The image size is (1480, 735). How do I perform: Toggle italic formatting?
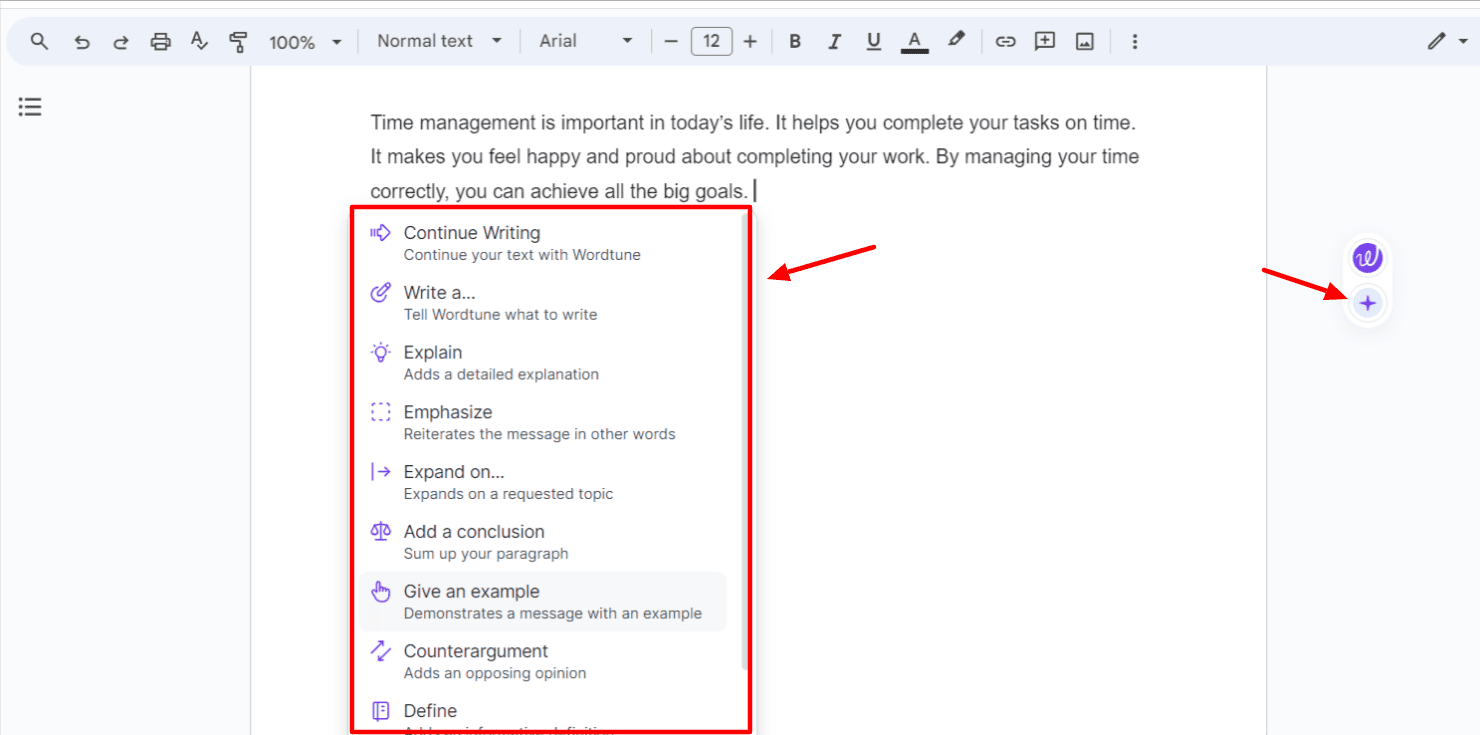click(834, 42)
